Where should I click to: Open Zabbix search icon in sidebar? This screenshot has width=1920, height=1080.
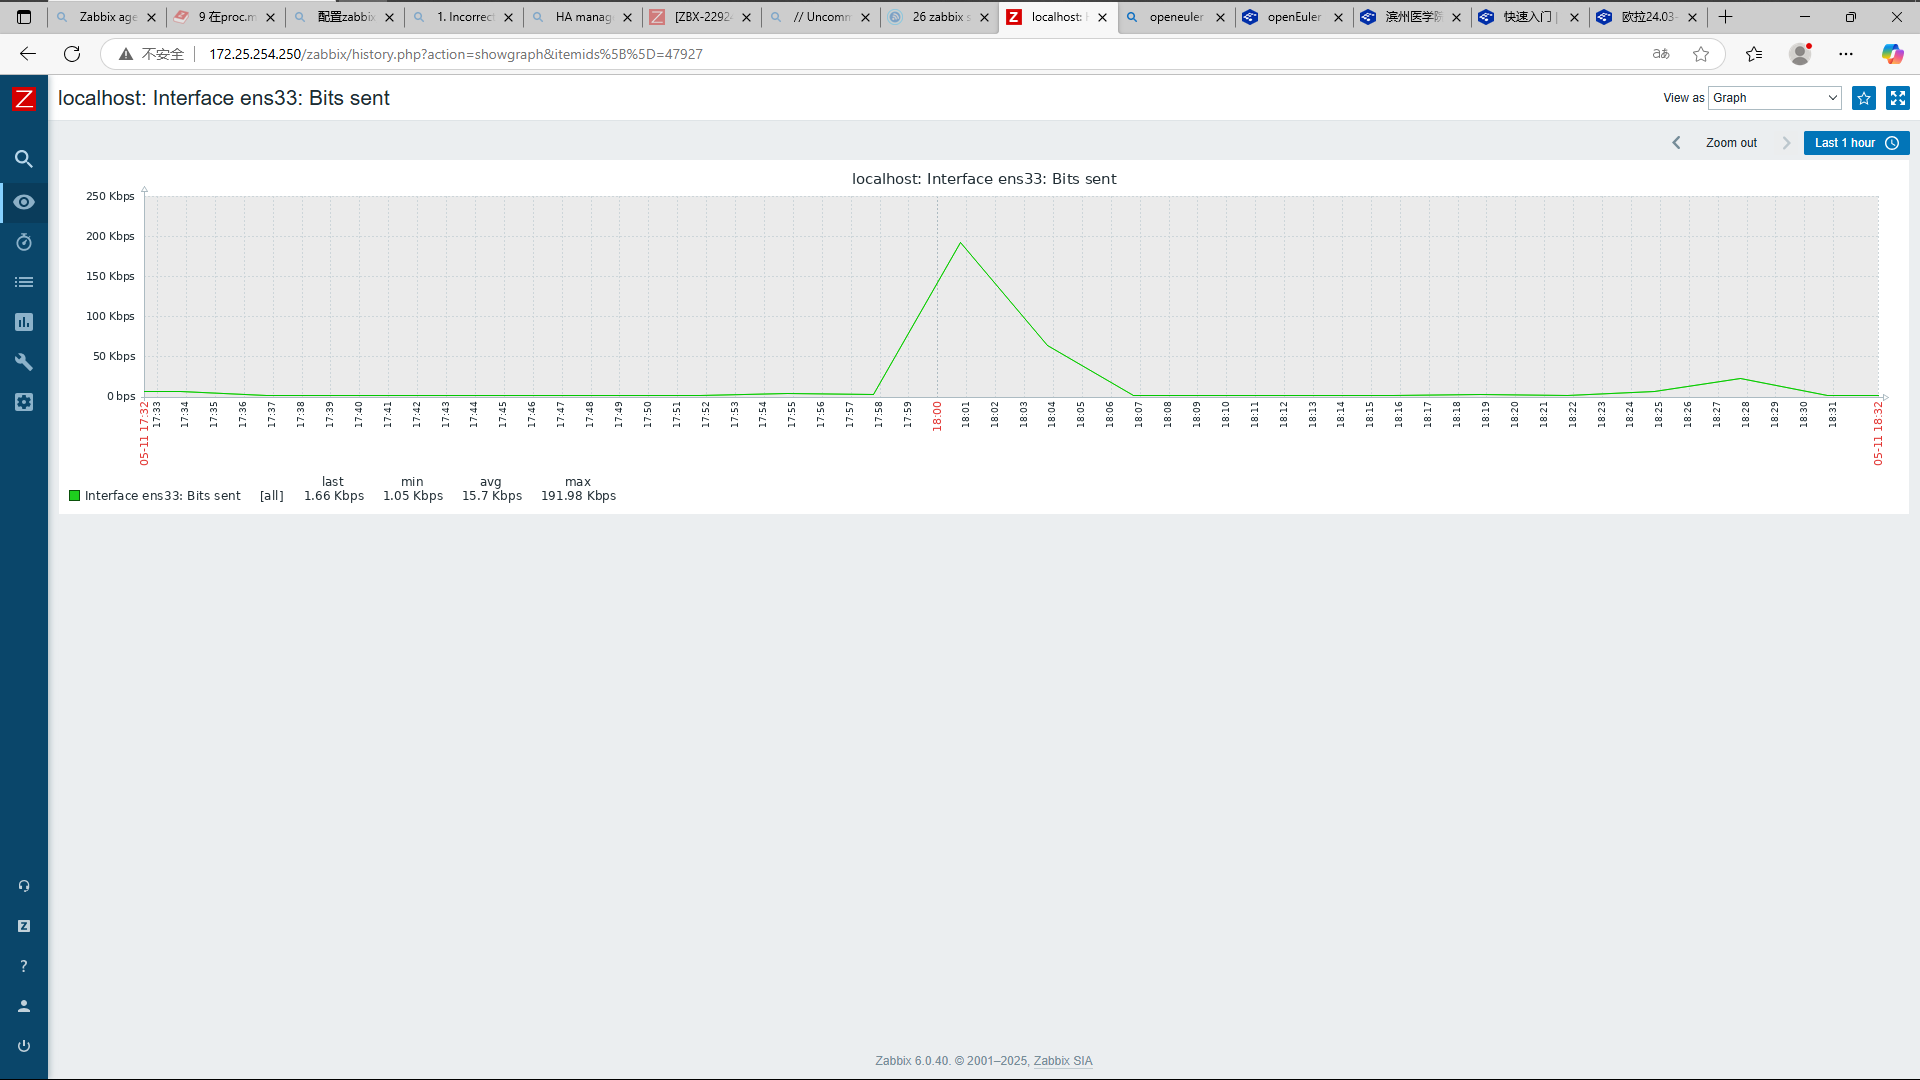[24, 159]
